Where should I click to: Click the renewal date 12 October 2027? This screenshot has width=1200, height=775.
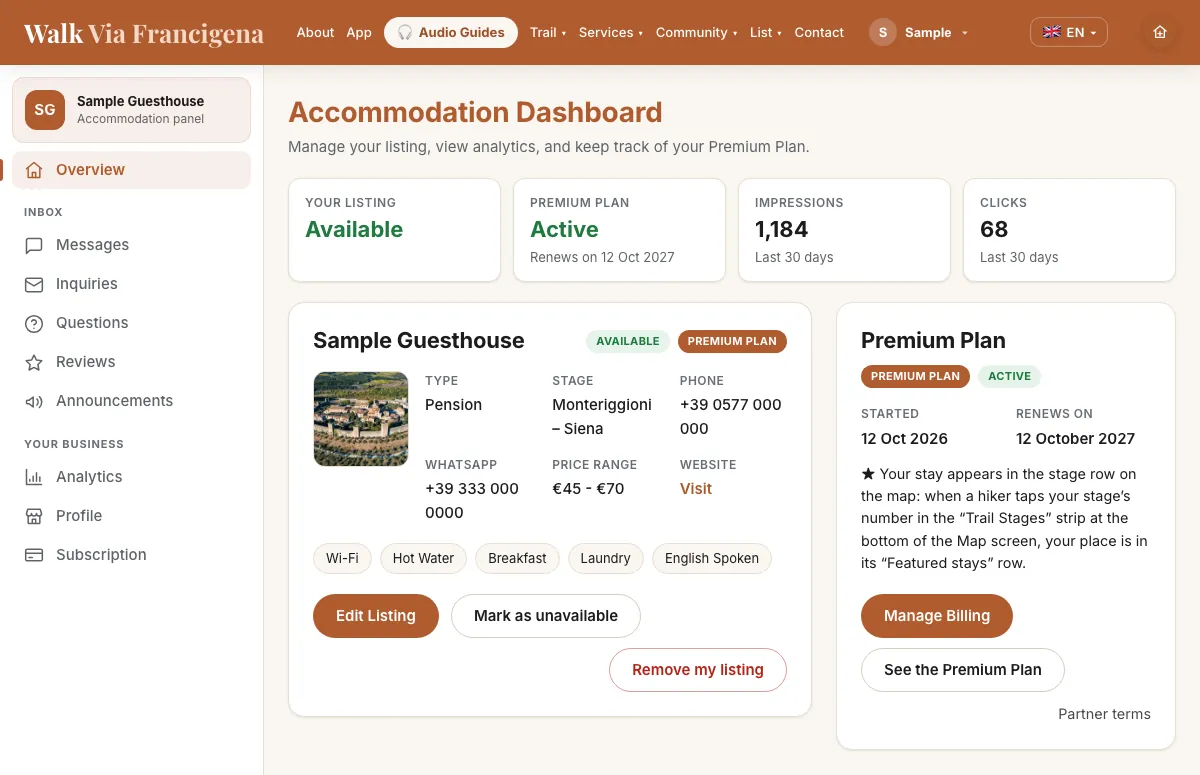click(1075, 438)
